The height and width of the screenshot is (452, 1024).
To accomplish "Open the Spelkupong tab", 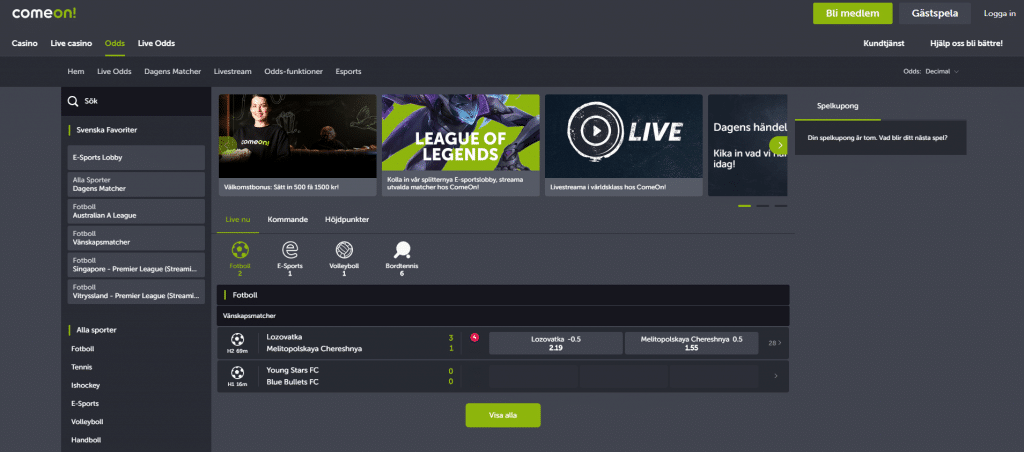I will tap(838, 105).
